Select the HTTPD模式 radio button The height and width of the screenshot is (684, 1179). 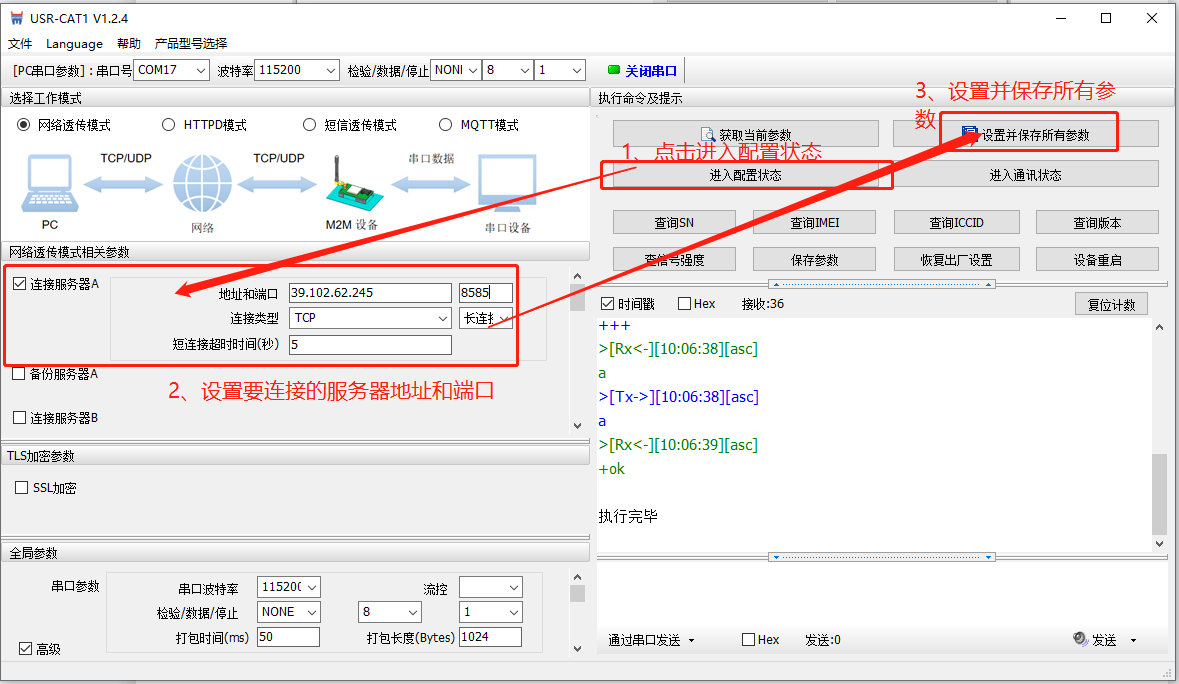point(169,125)
